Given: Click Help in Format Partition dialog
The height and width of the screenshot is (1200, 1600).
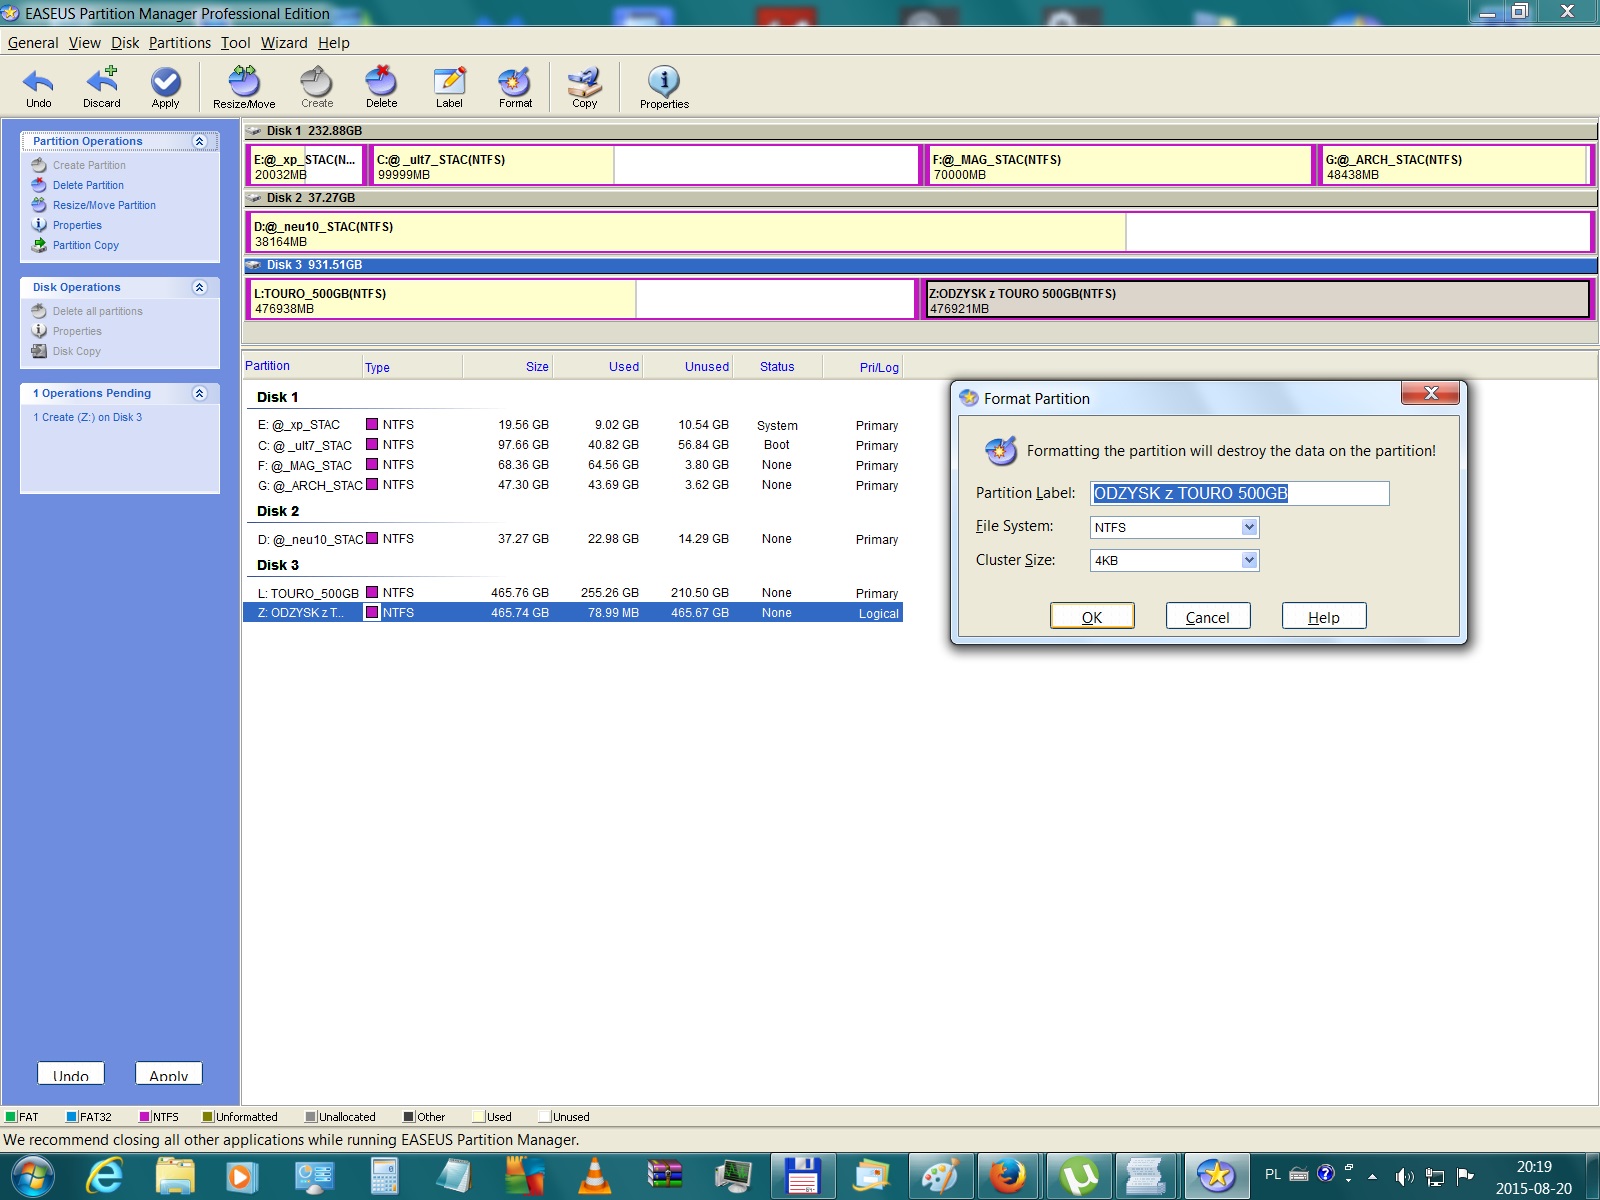Looking at the screenshot, I should point(1324,617).
